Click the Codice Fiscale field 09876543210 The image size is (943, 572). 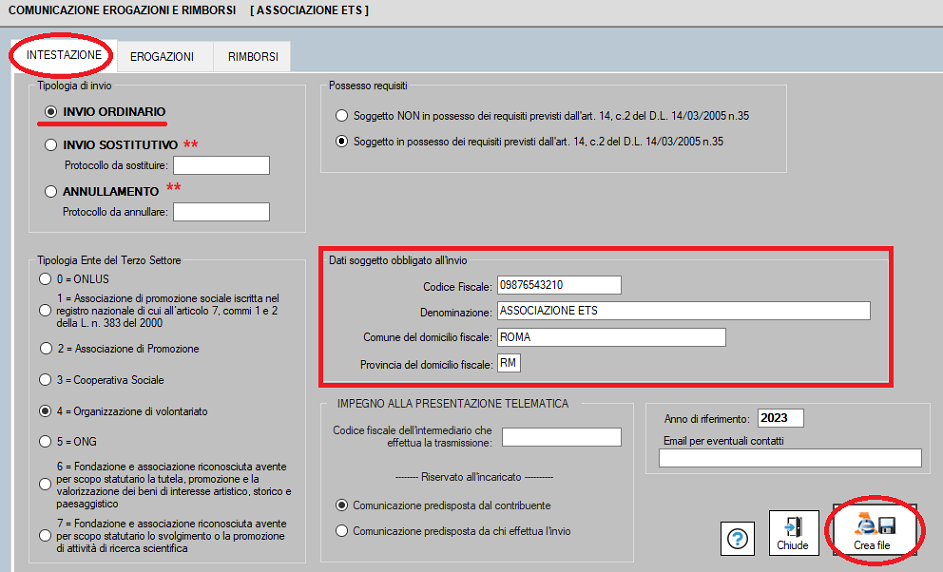pyautogui.click(x=559, y=285)
